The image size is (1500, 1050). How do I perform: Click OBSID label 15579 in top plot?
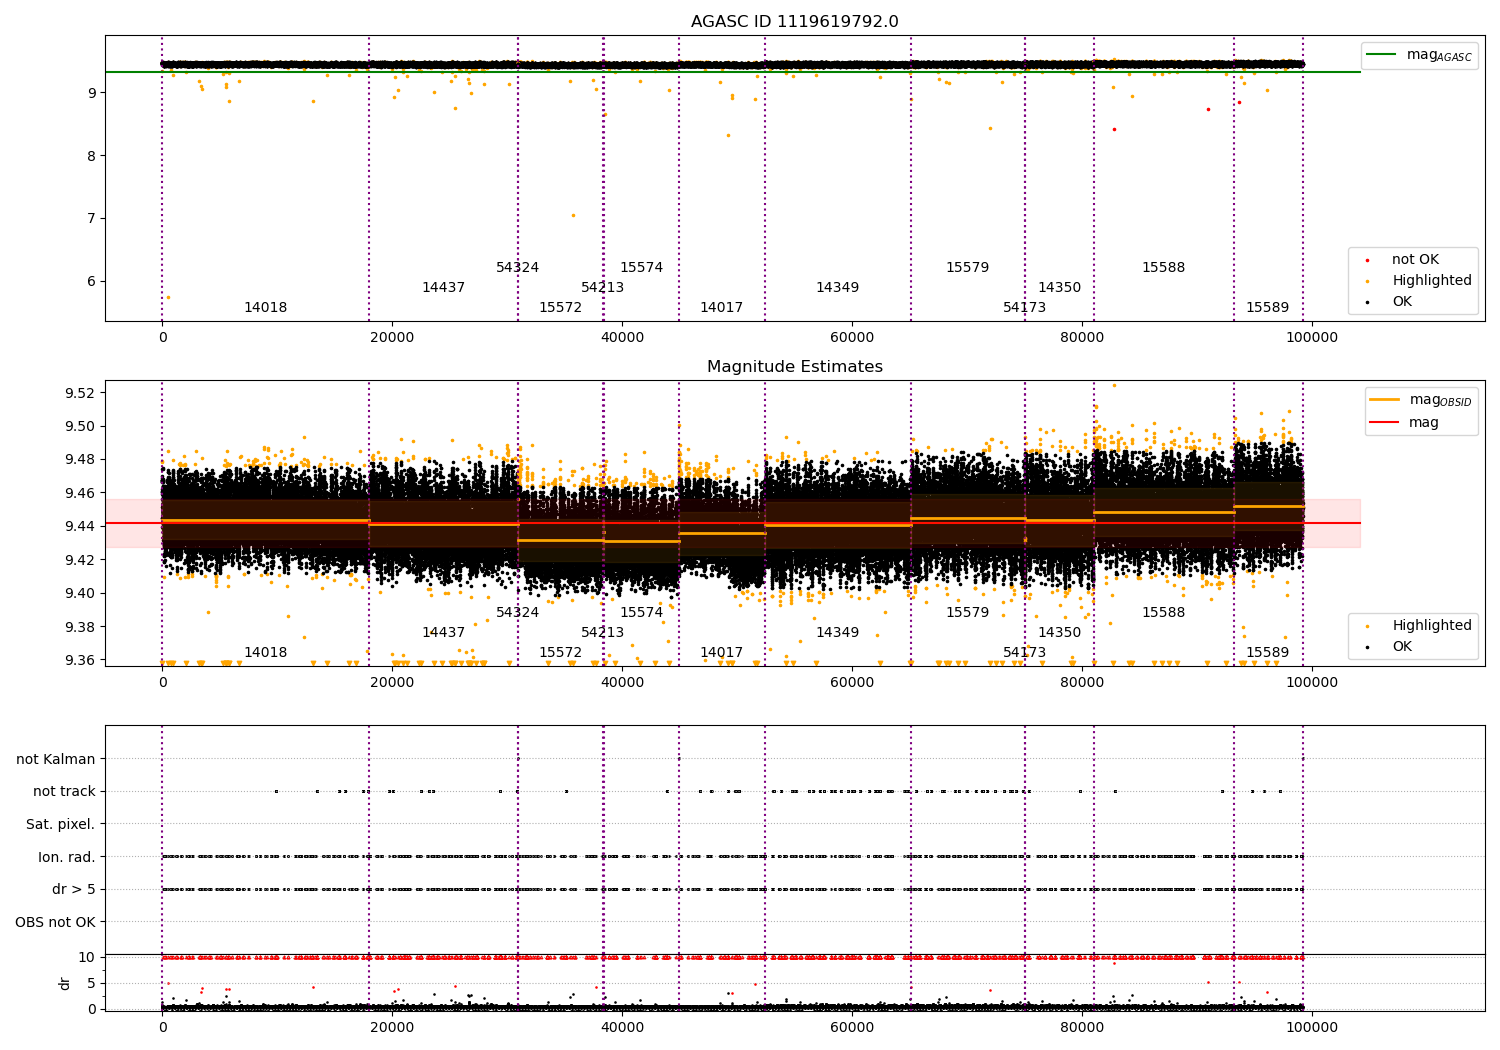(967, 268)
